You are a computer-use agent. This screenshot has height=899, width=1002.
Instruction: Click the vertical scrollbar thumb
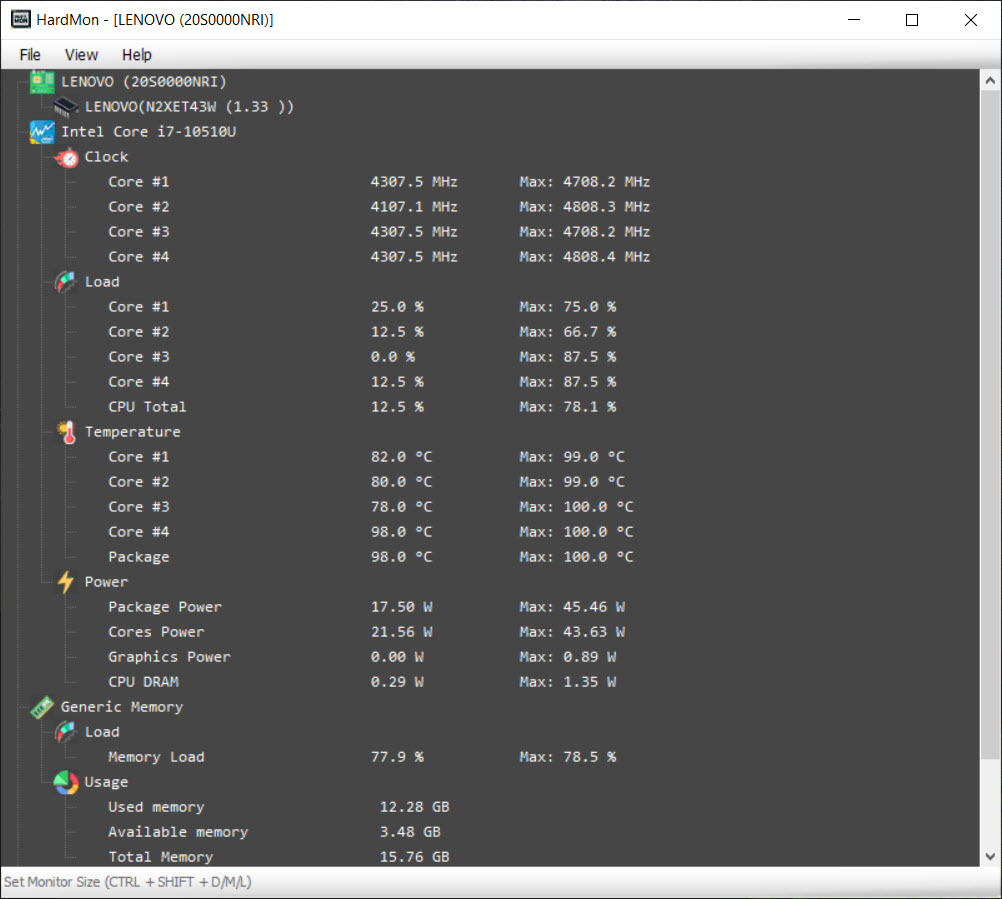[x=990, y=424]
